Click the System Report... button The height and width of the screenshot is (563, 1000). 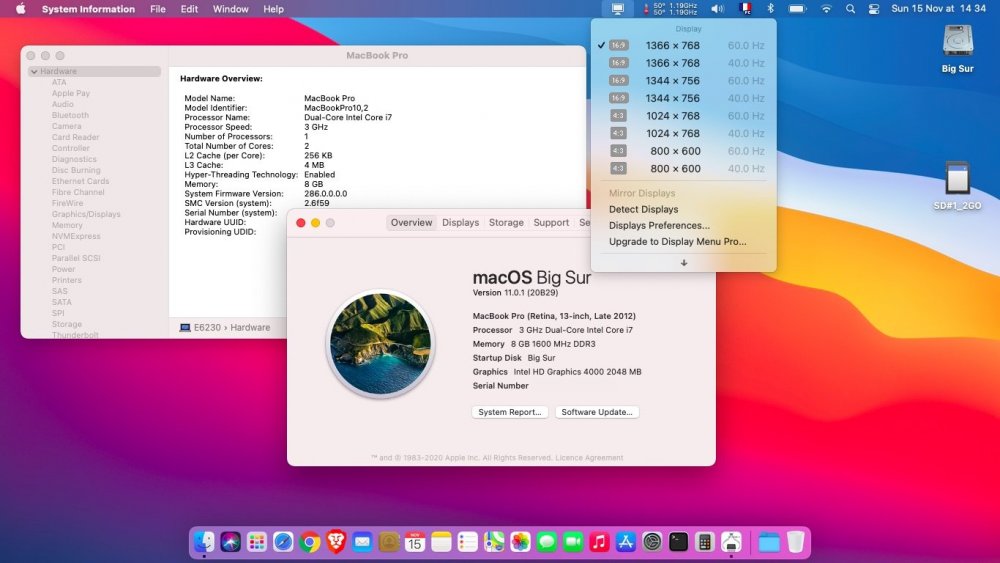pyautogui.click(x=510, y=412)
